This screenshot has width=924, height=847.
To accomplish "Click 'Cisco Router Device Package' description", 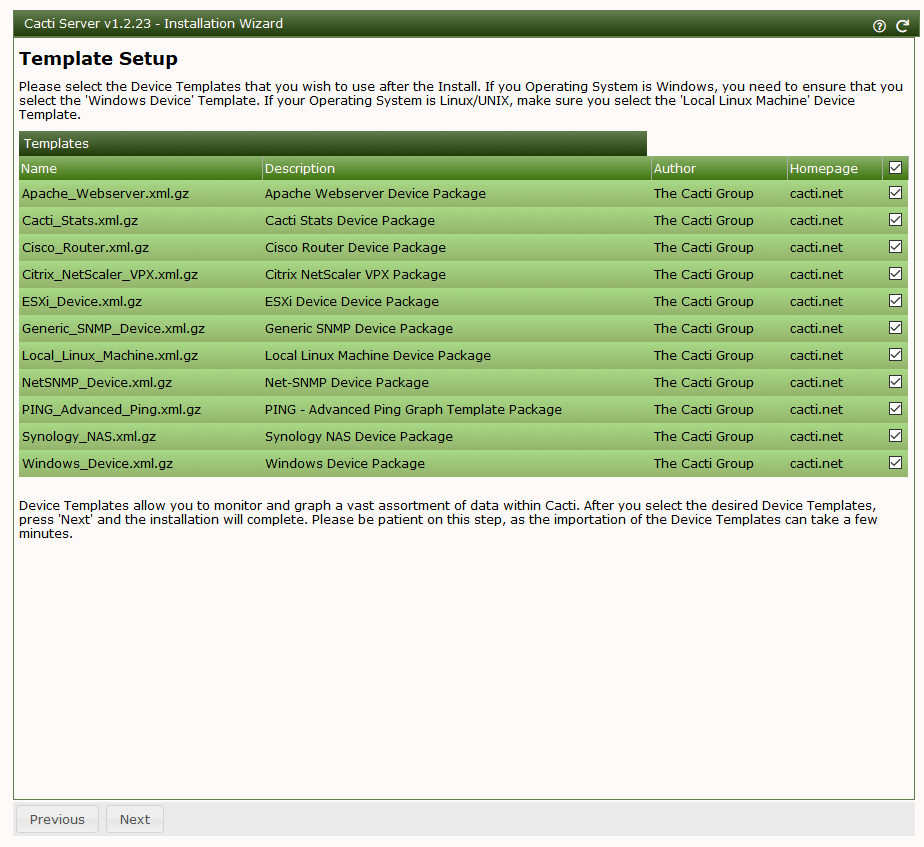I will tap(355, 248).
